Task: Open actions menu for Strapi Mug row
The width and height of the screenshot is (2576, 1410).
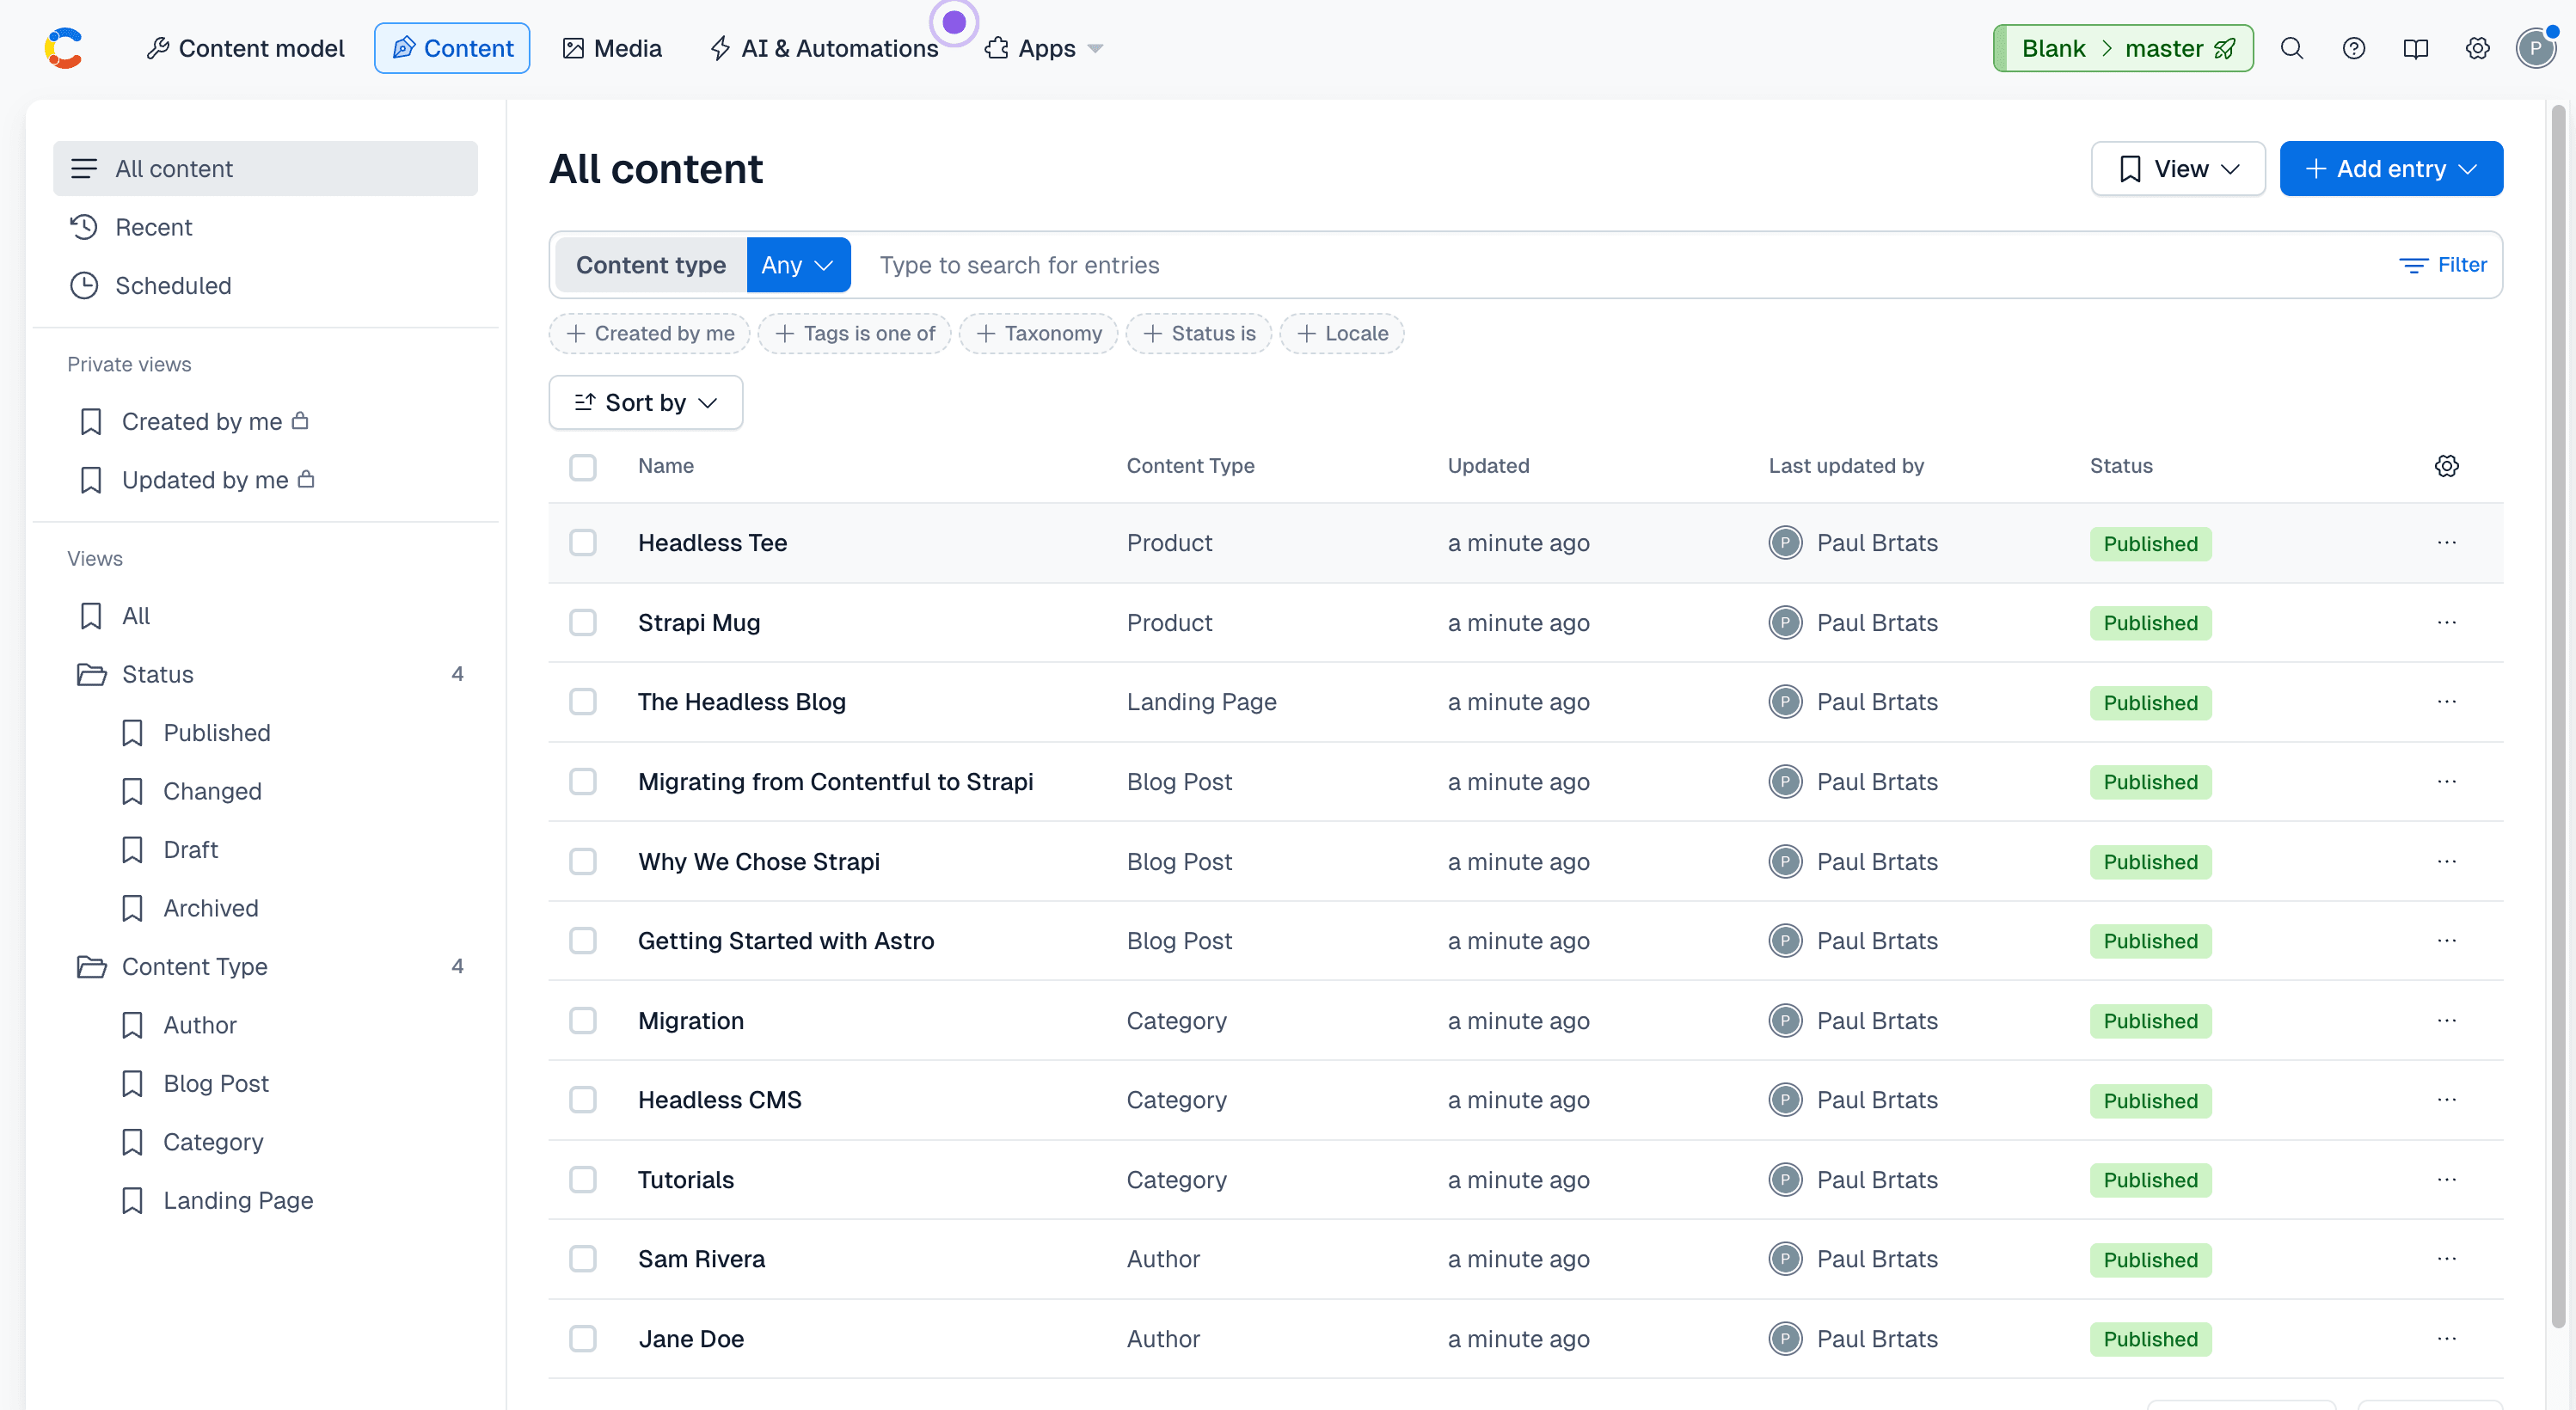Action: (2447, 623)
